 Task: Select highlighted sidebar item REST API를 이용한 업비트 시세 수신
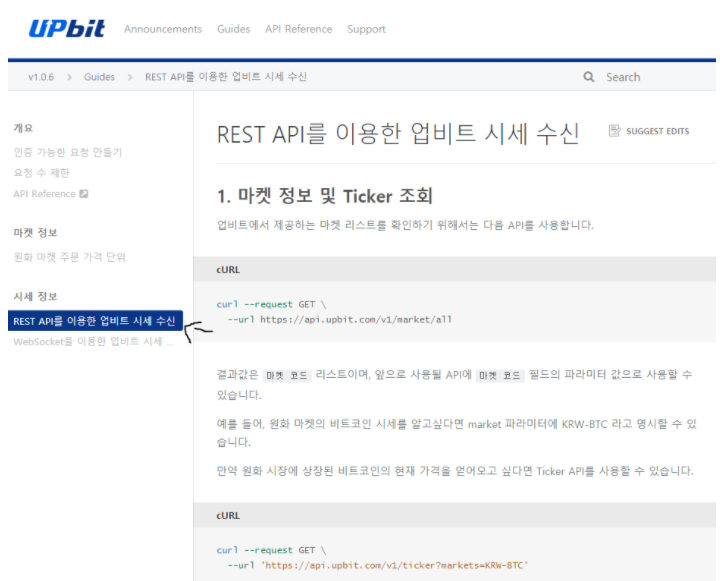pyautogui.click(x=96, y=321)
